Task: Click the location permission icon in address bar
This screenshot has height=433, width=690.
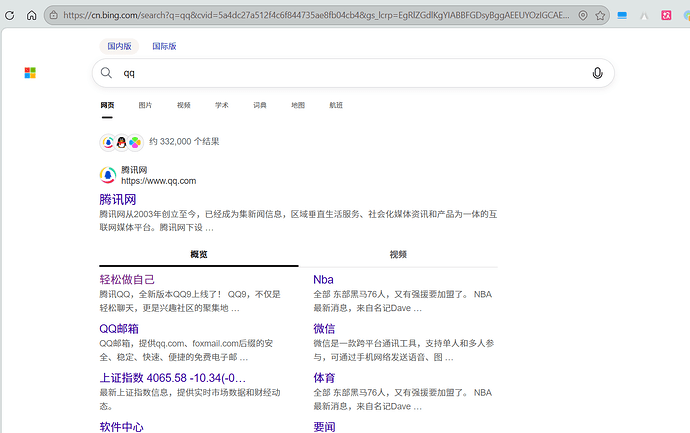Action: coord(583,15)
